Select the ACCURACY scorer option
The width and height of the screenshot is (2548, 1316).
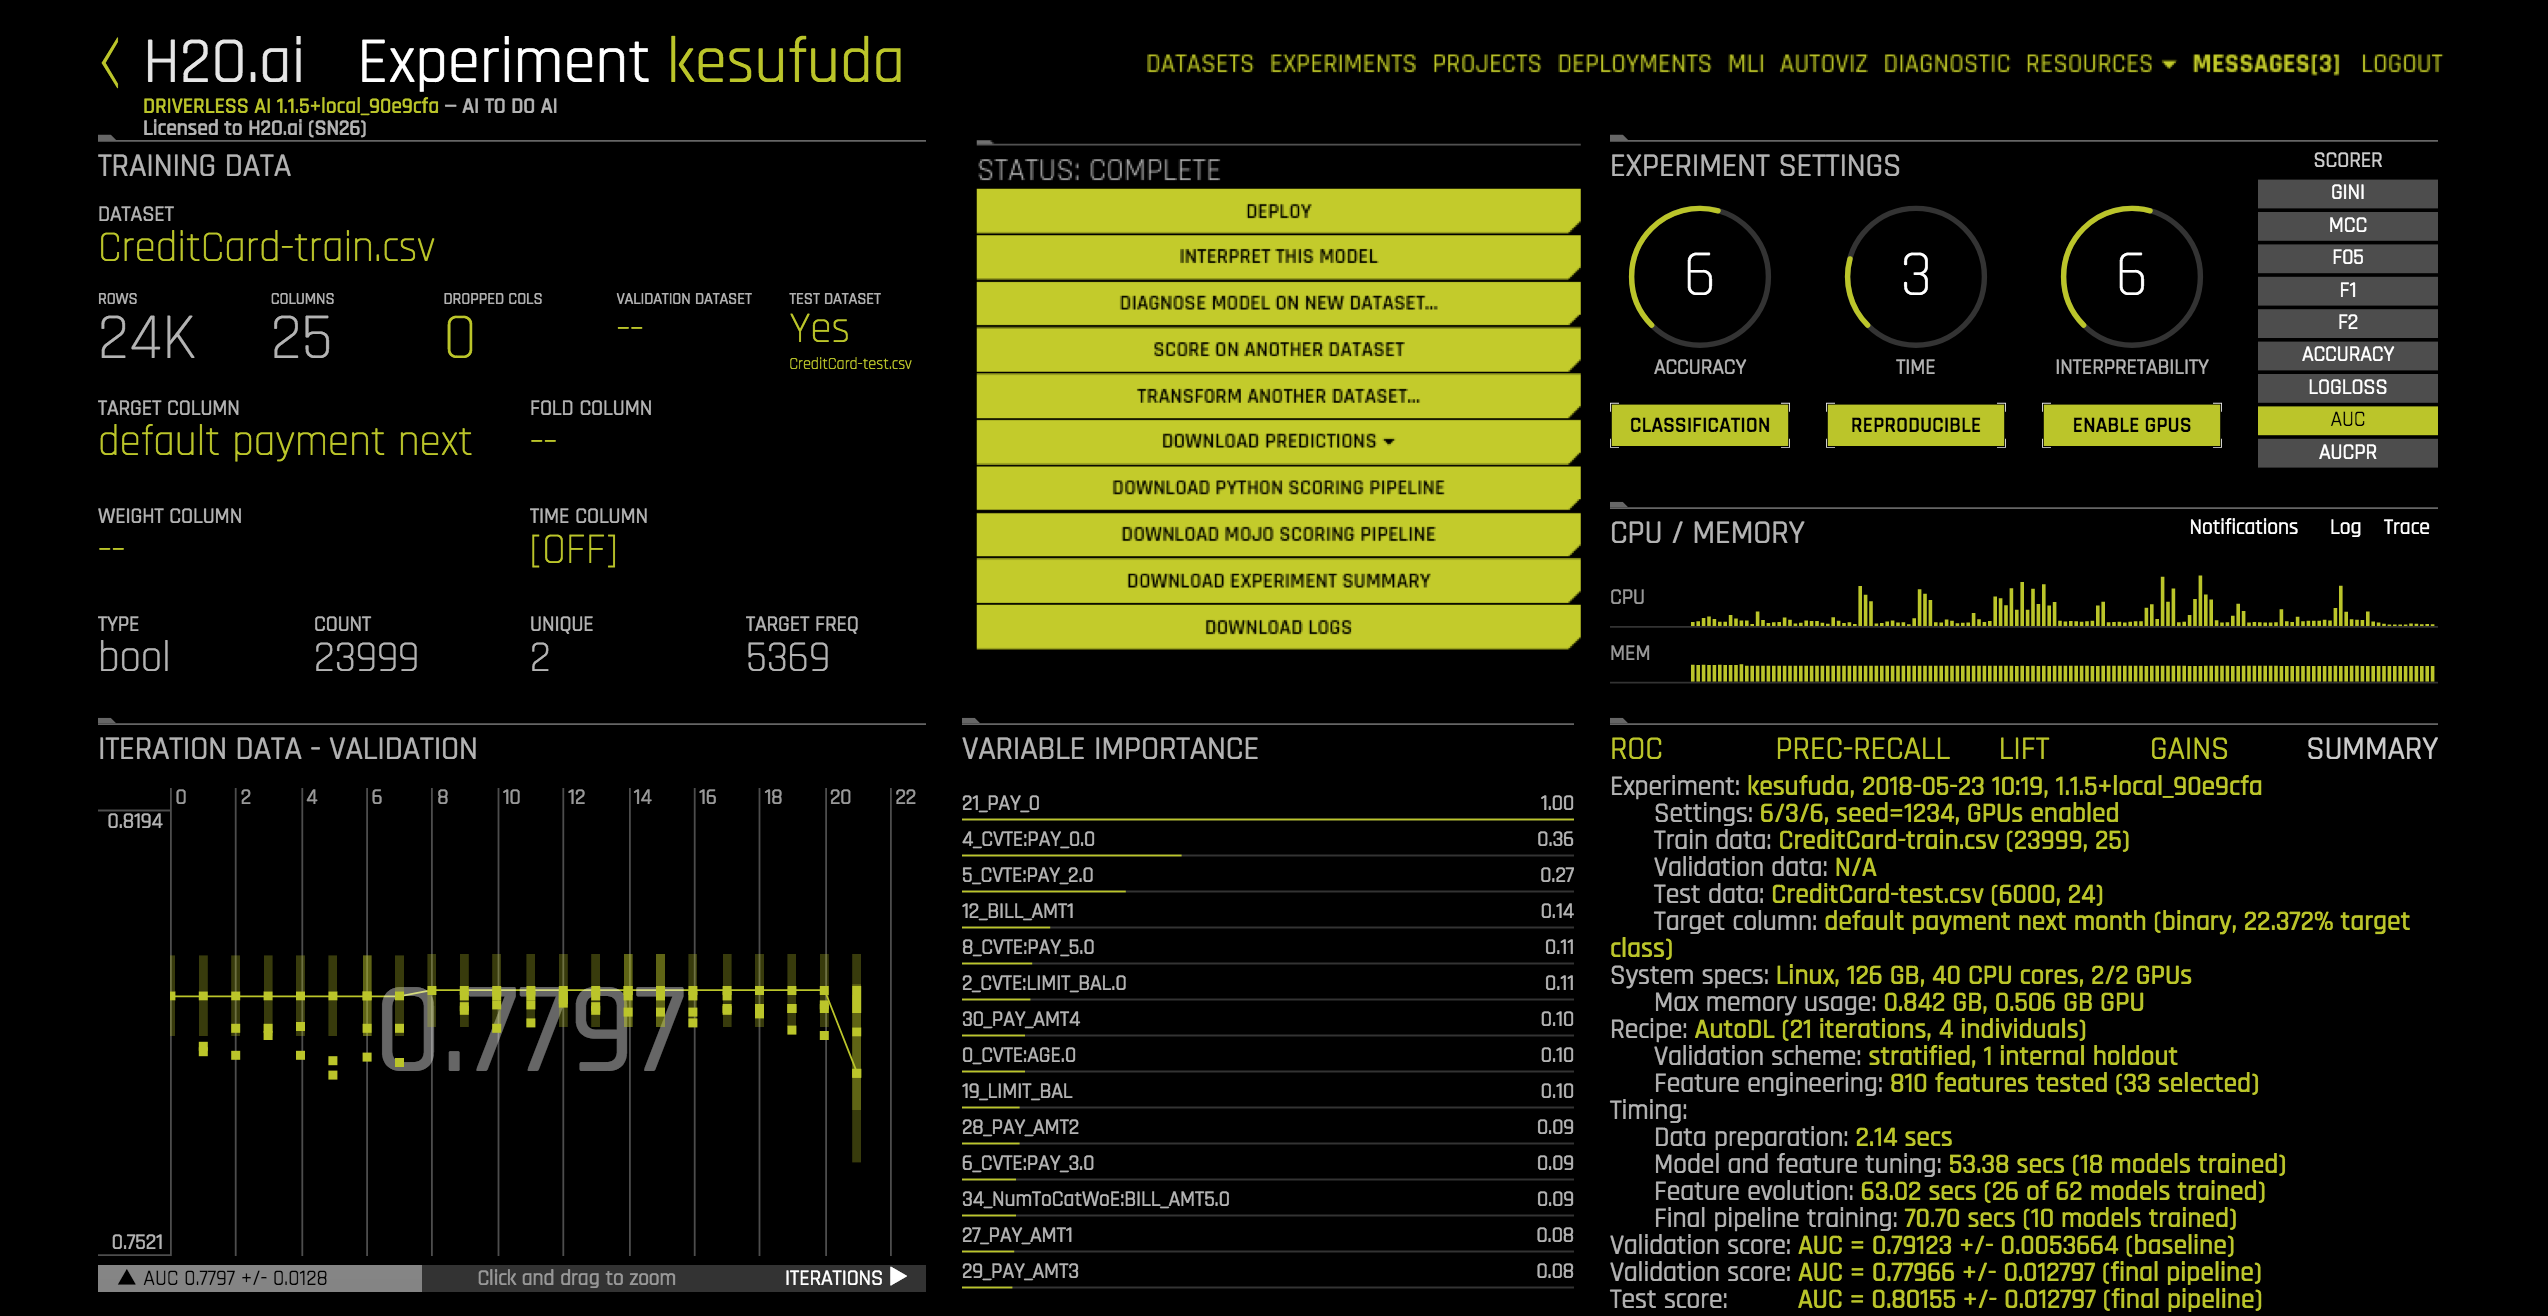click(2347, 354)
